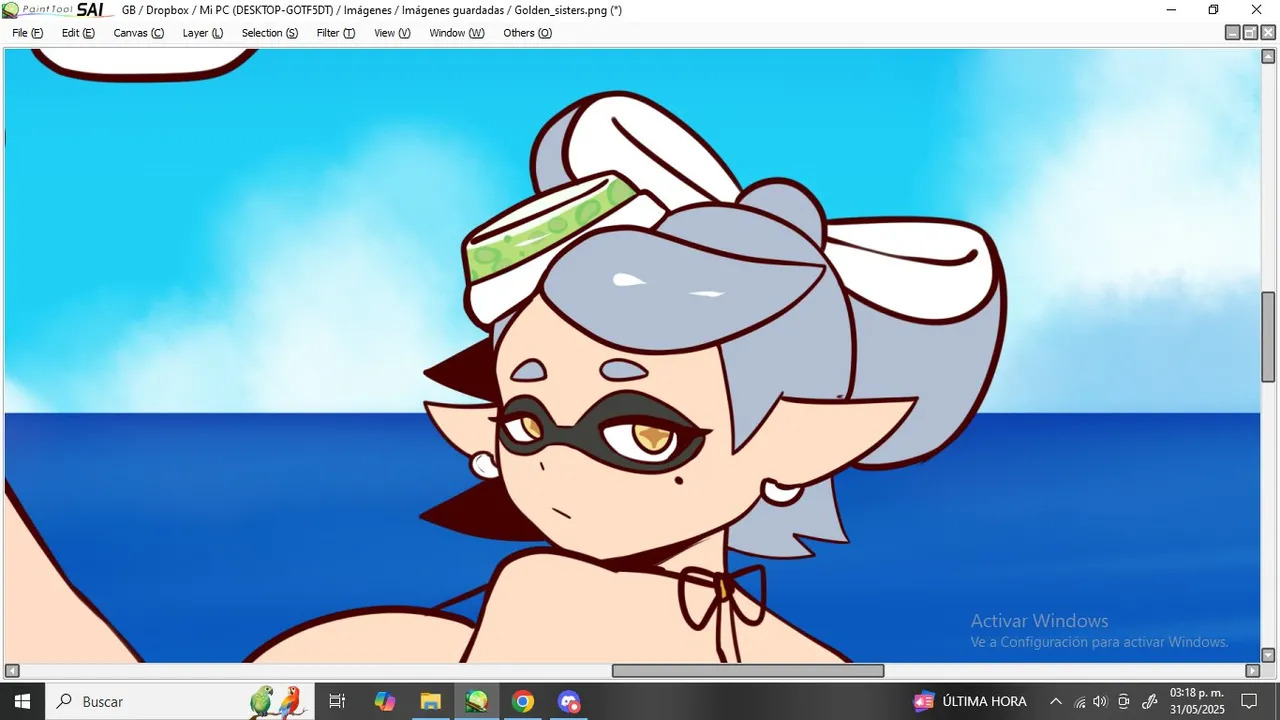Open the View menu

coord(392,33)
